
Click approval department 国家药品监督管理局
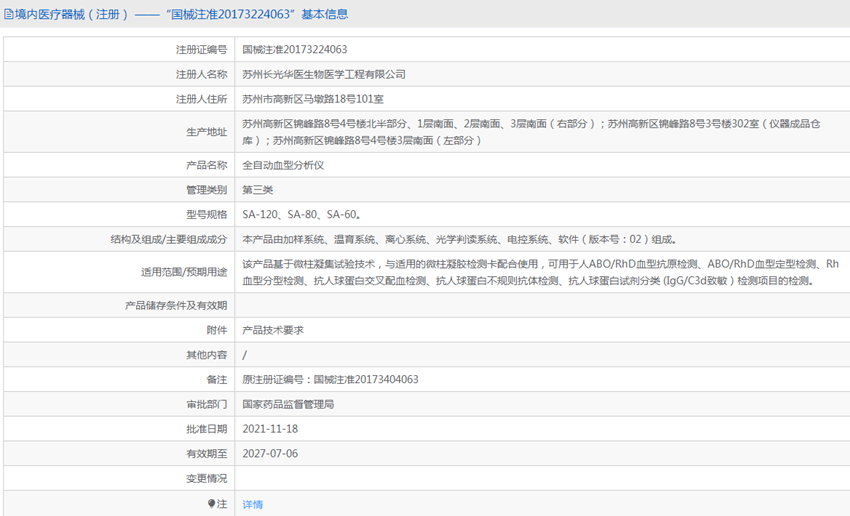pyautogui.click(x=288, y=405)
